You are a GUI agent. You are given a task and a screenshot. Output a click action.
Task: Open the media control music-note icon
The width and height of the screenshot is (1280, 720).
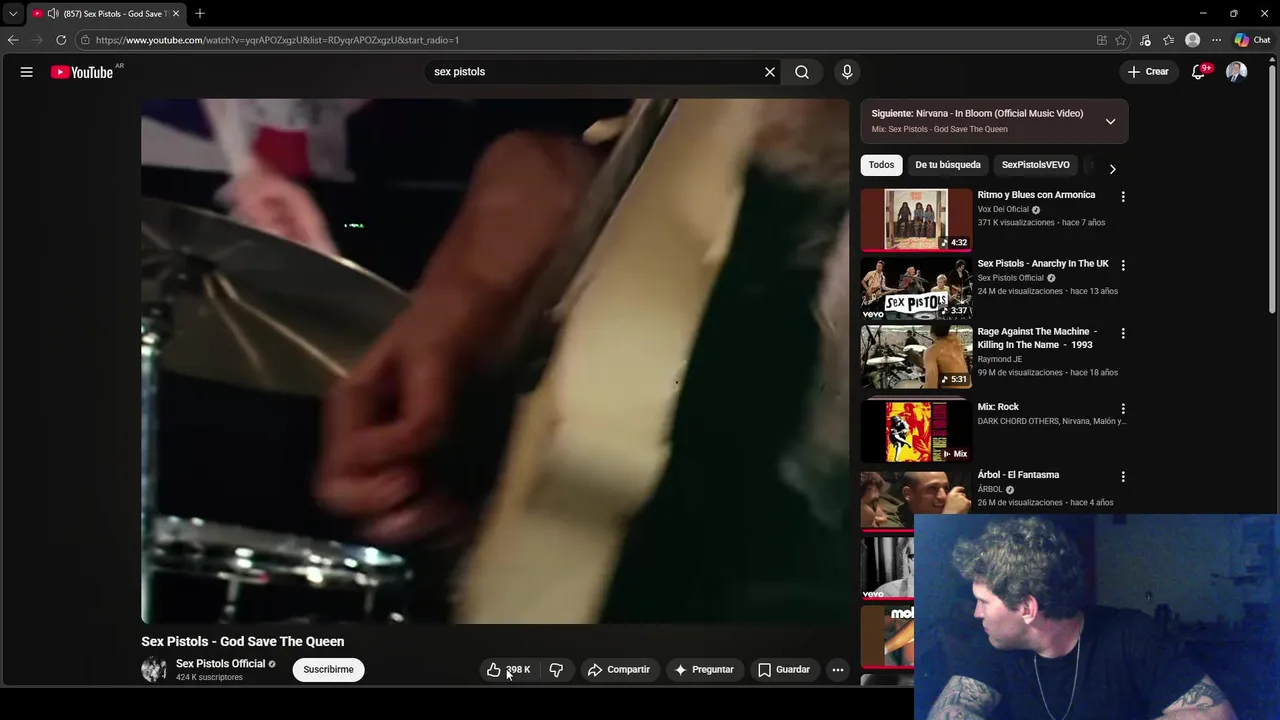(1145, 40)
